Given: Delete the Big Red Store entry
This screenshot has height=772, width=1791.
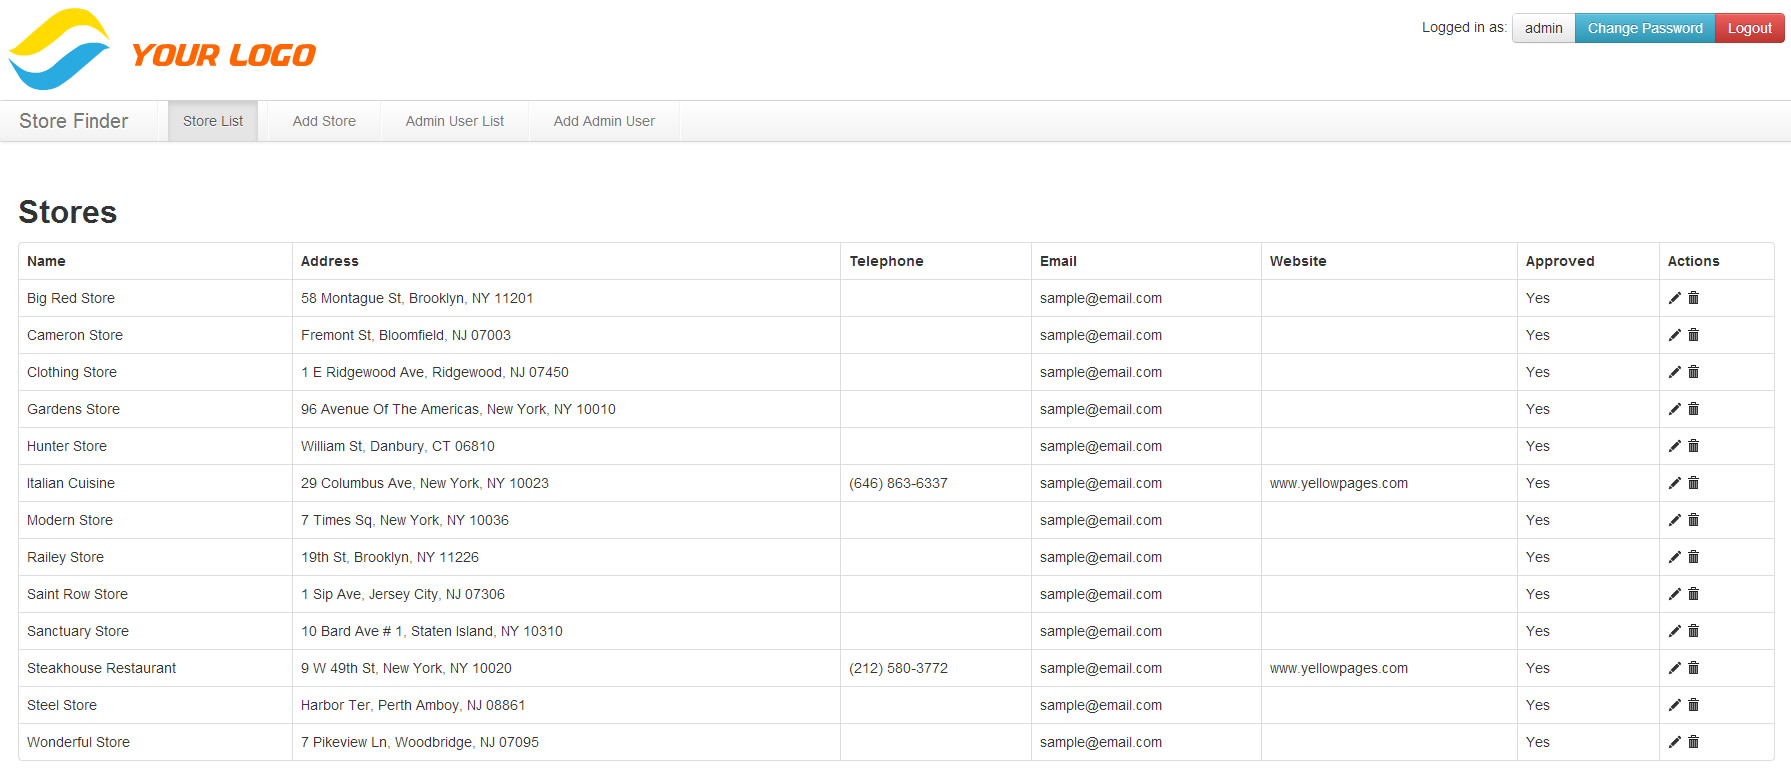Looking at the screenshot, I should click(1694, 298).
